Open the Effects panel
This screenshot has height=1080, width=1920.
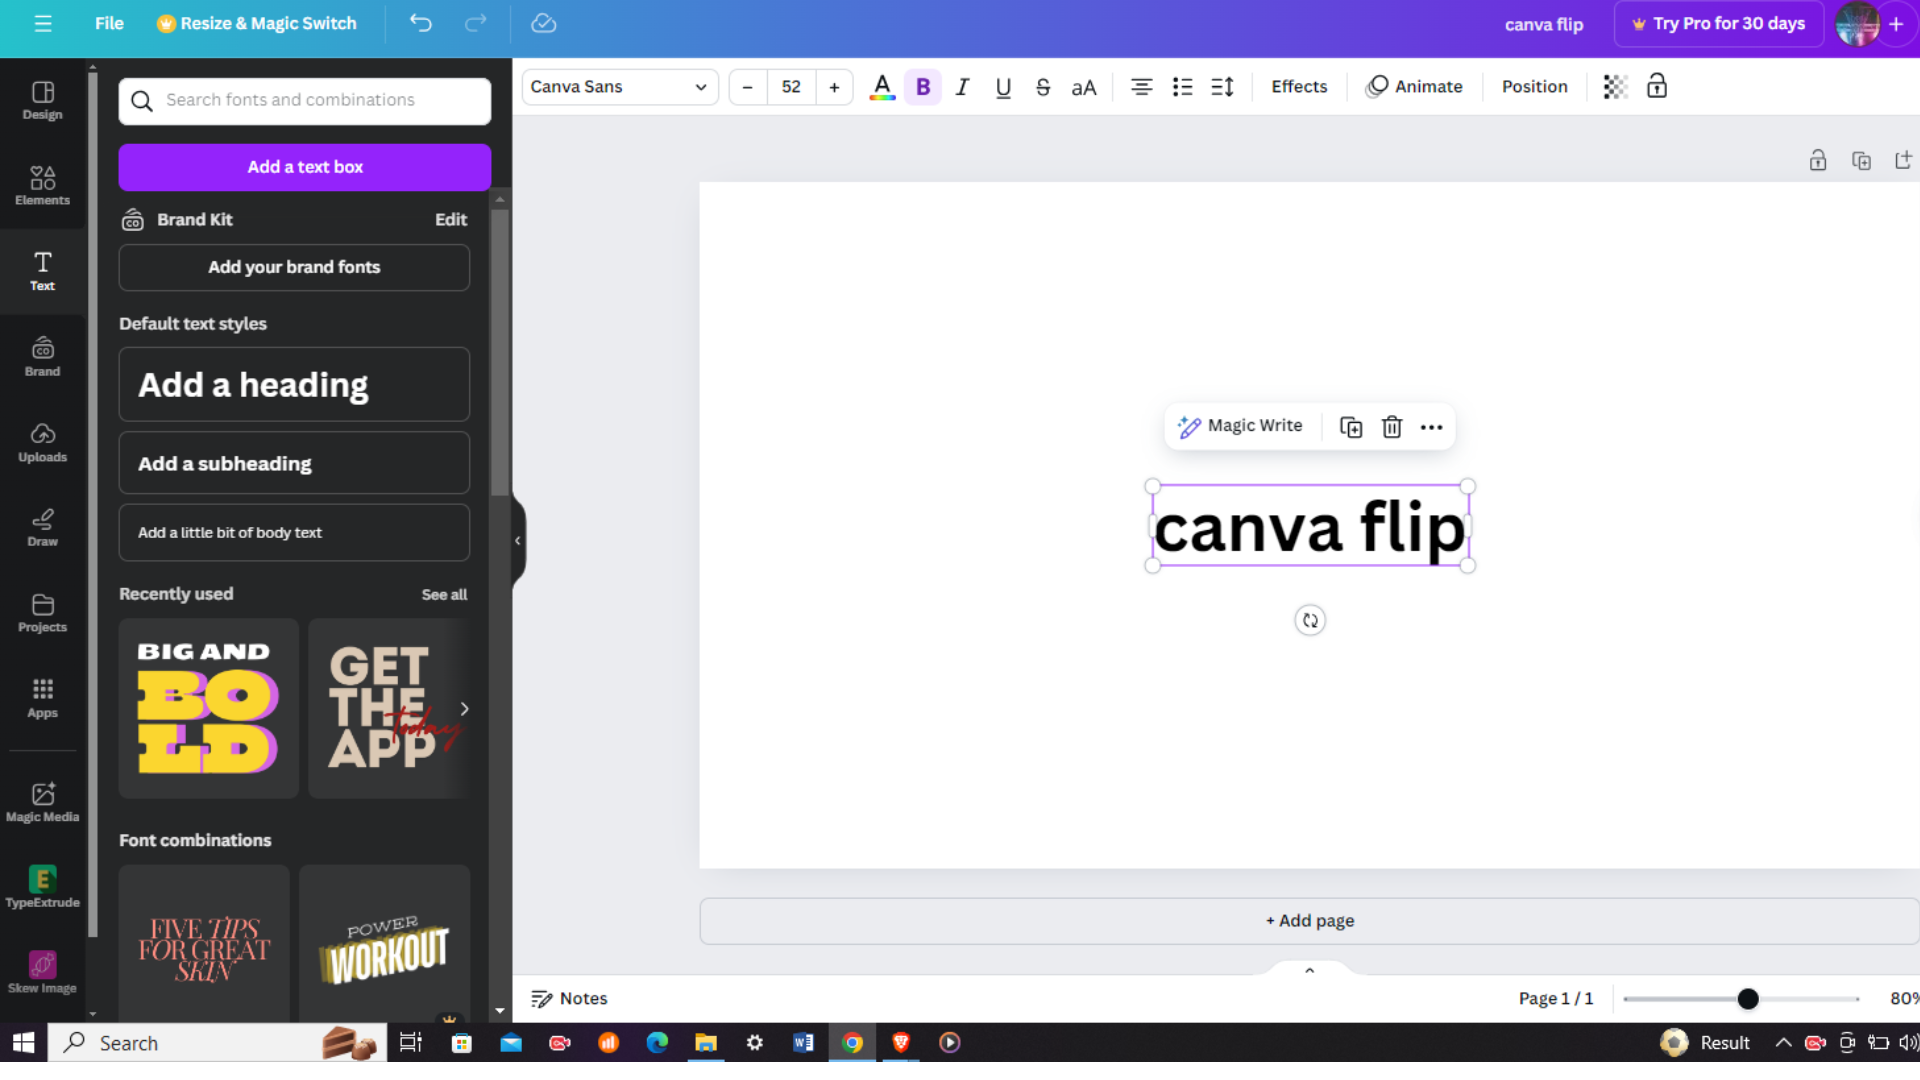tap(1299, 87)
